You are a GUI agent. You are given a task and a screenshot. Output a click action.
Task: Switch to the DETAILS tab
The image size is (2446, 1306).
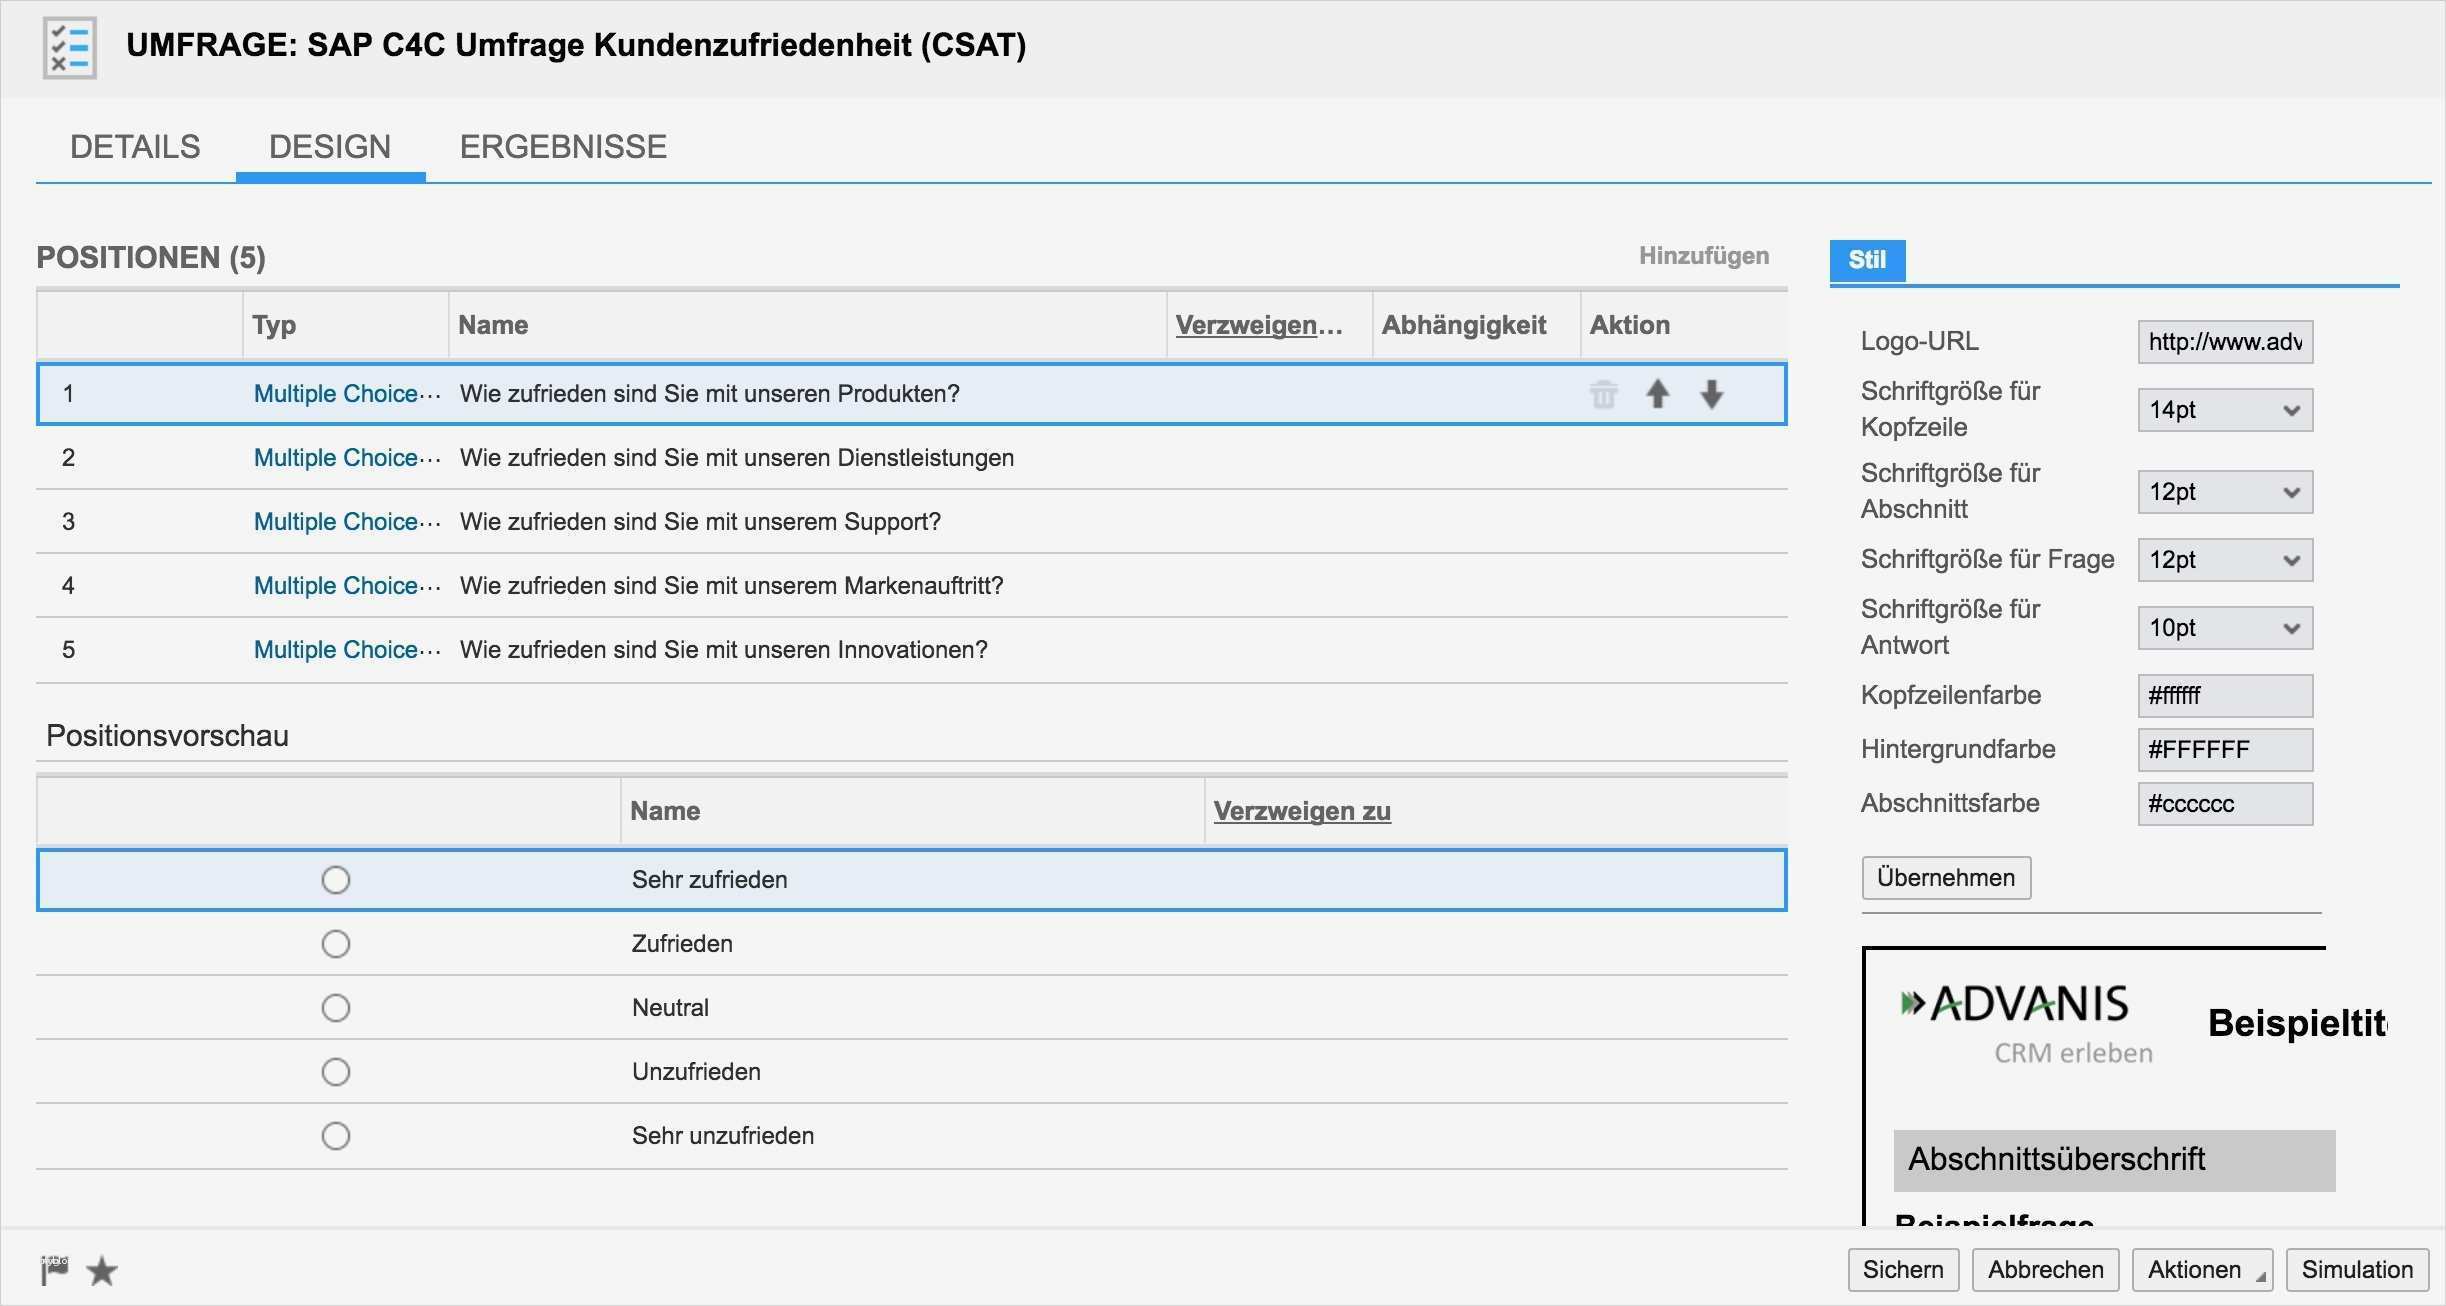click(x=135, y=147)
